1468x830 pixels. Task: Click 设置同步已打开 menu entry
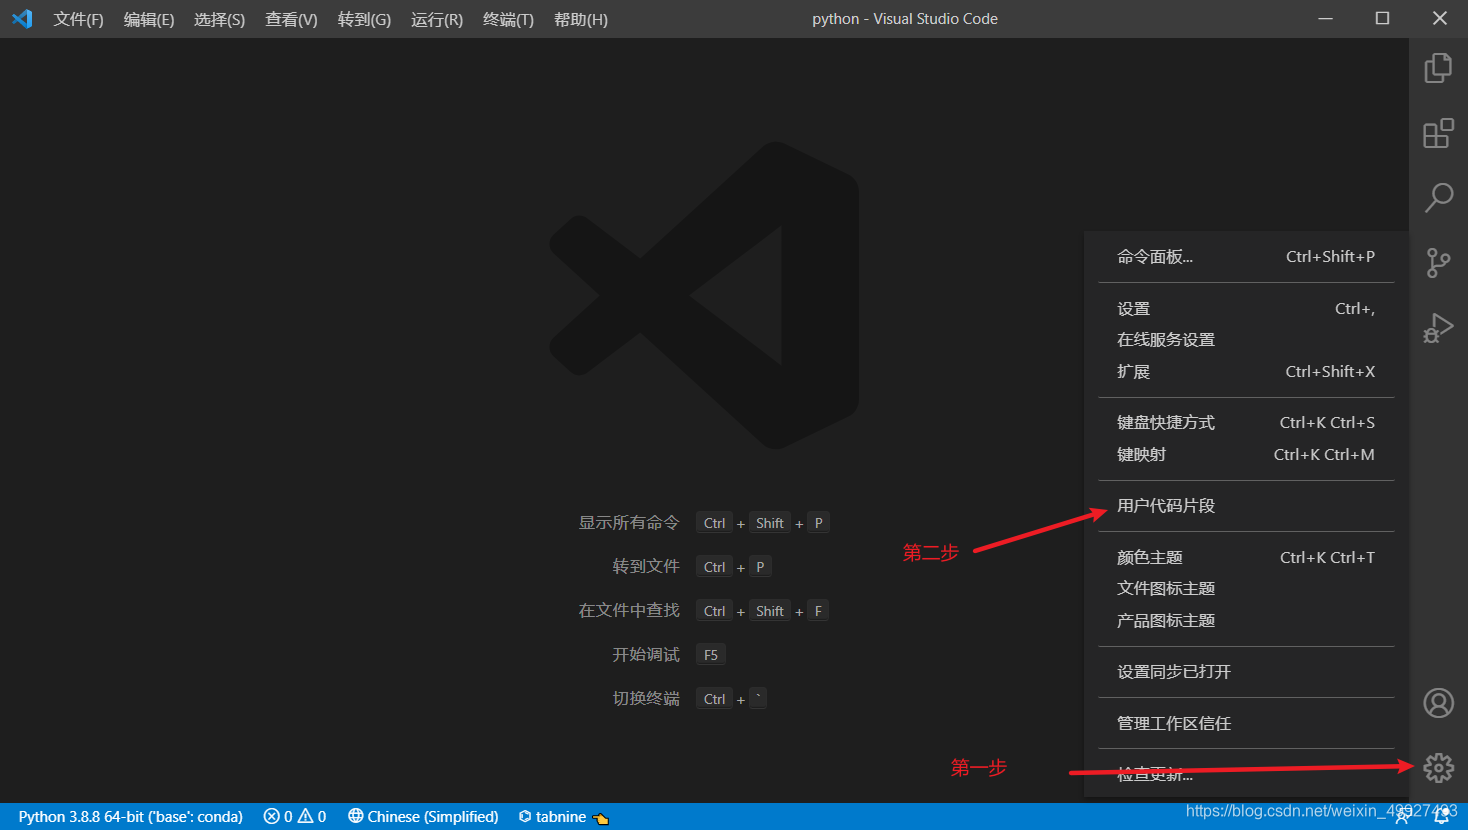(1246, 672)
